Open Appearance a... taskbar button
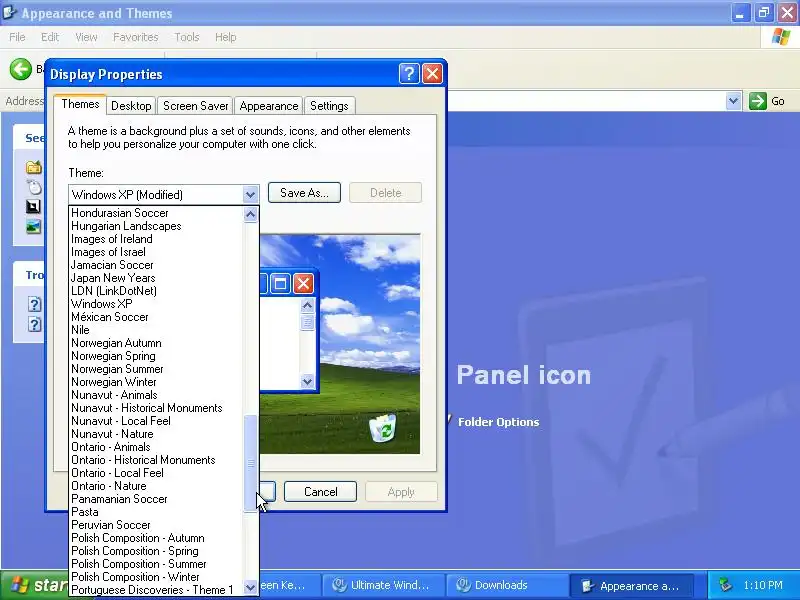This screenshot has width=800, height=600. 631,585
